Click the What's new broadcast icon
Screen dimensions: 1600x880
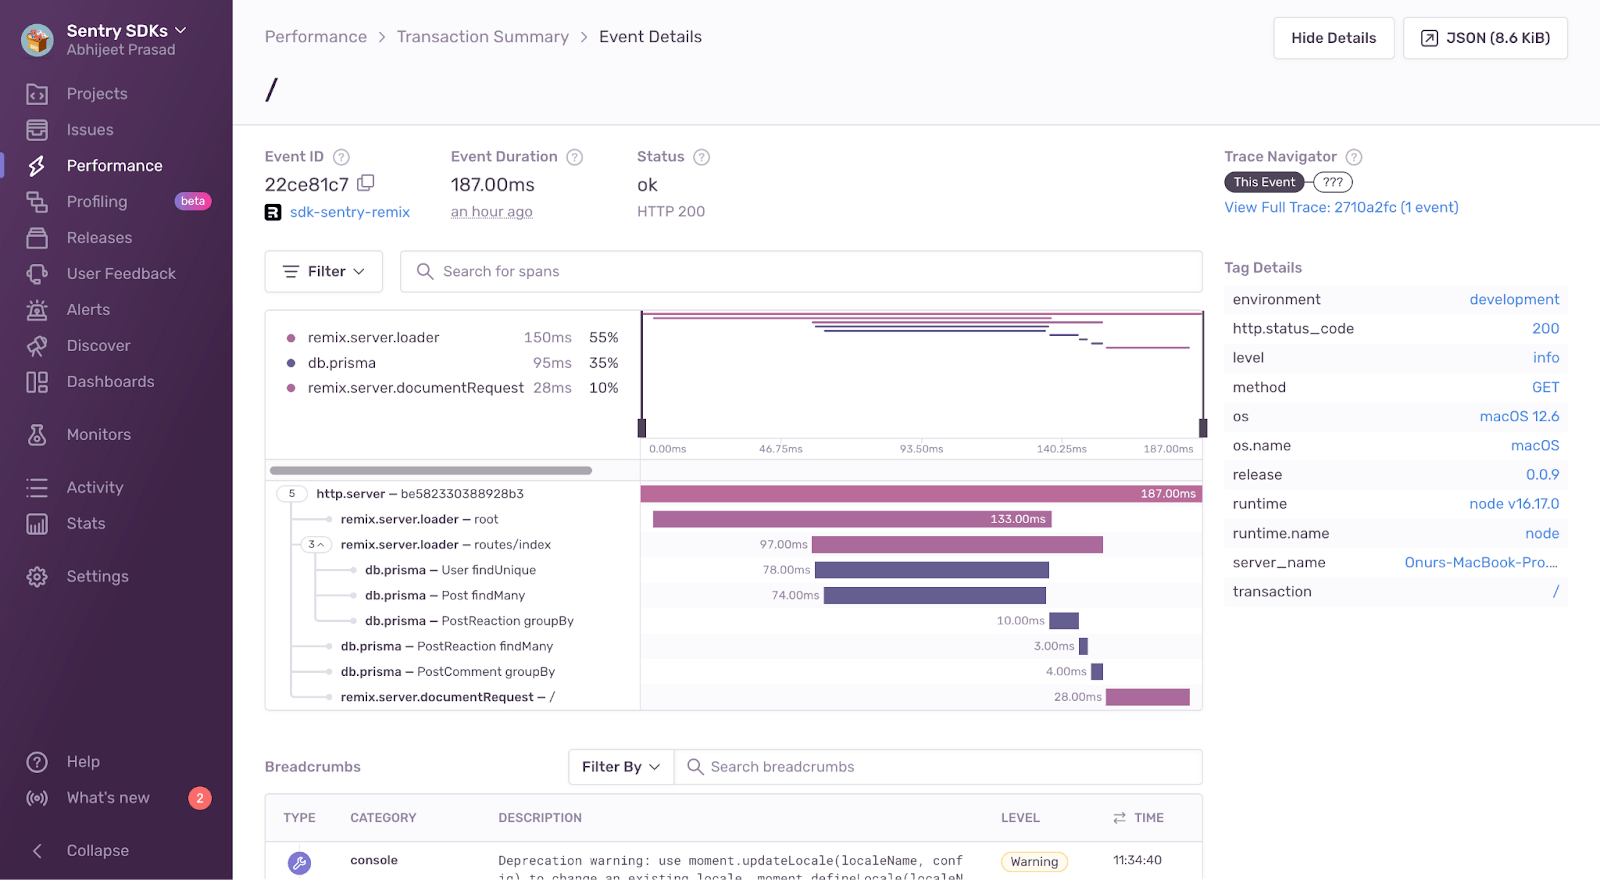(37, 798)
